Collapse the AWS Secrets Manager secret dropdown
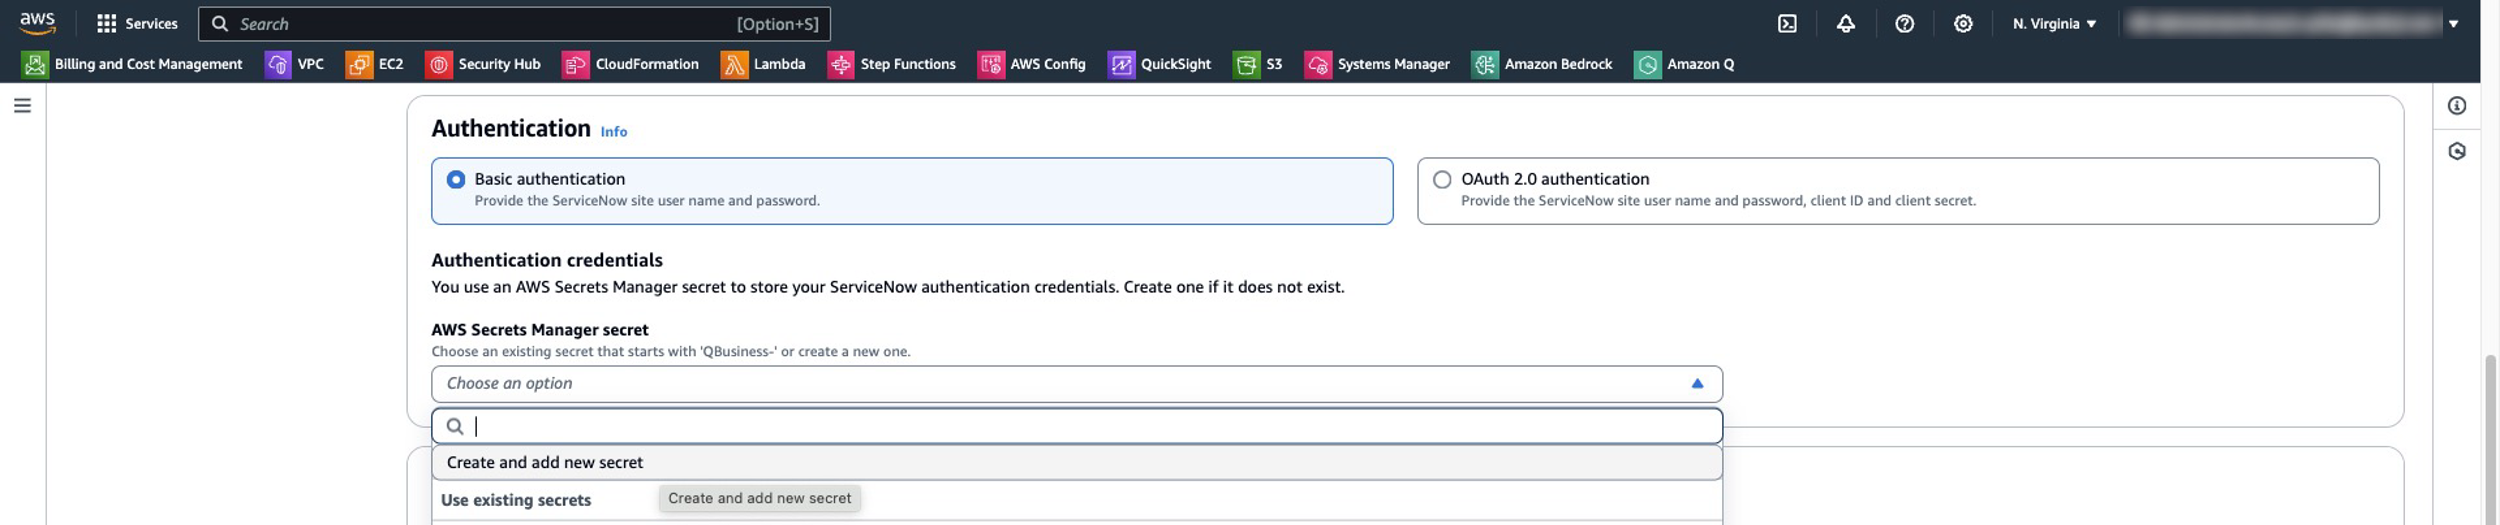Image resolution: width=2500 pixels, height=525 pixels. [x=1077, y=384]
